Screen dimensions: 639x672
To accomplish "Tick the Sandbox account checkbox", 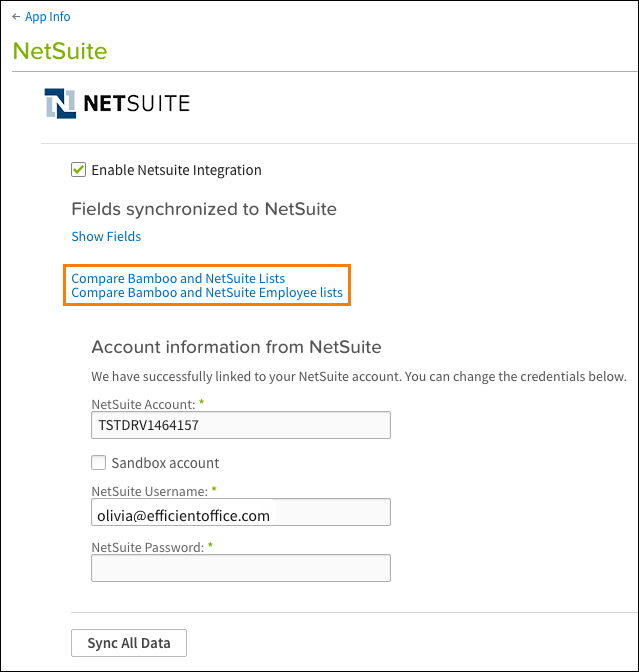I will click(99, 462).
